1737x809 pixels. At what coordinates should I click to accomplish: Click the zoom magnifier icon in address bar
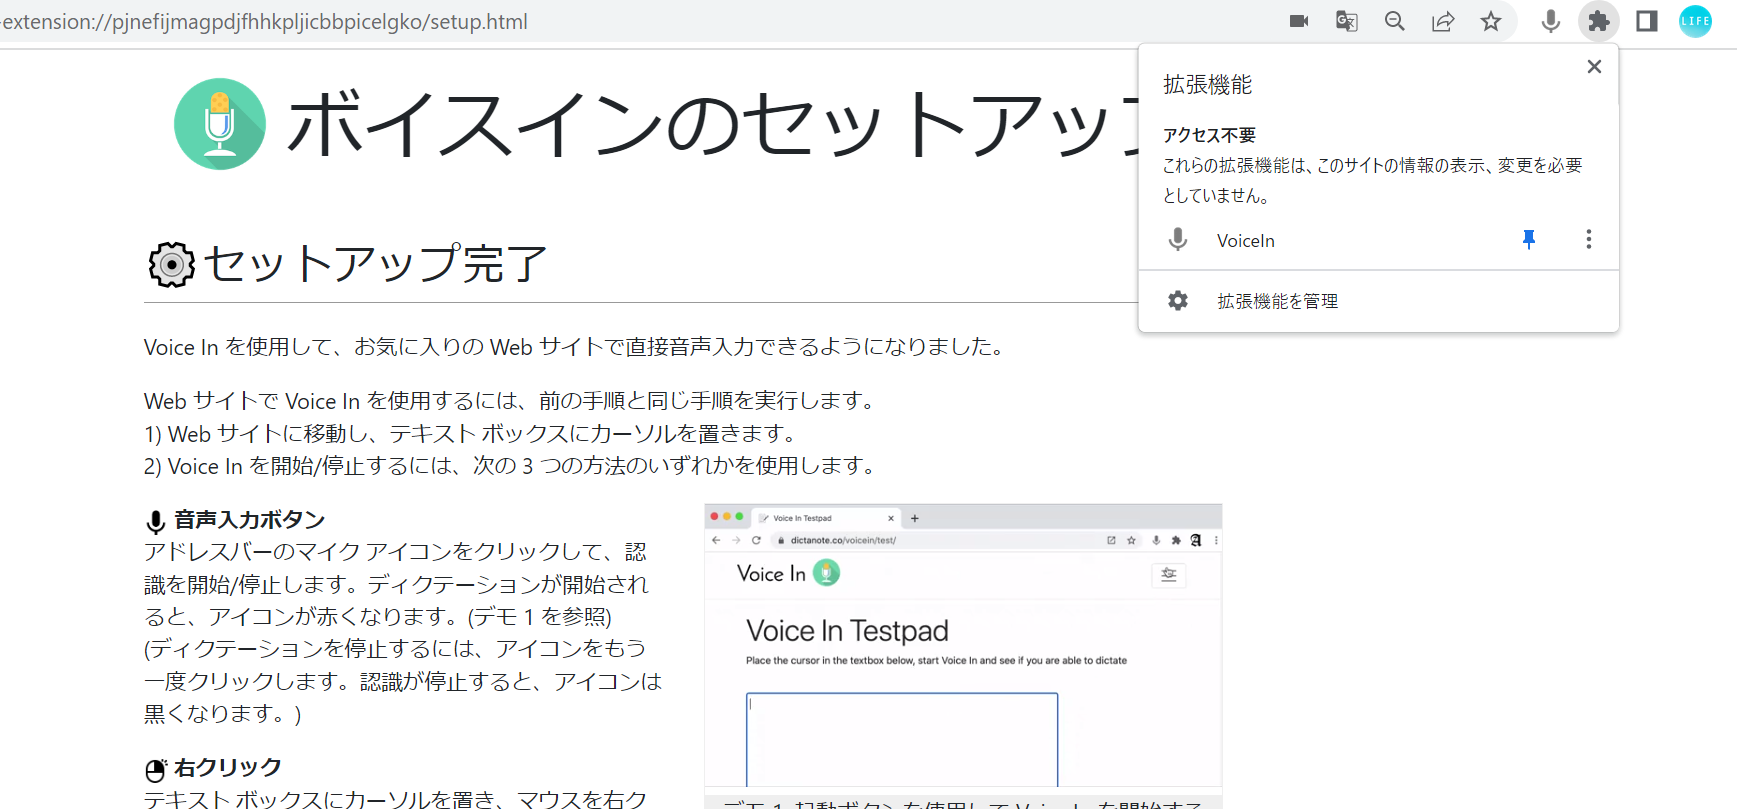coord(1395,21)
